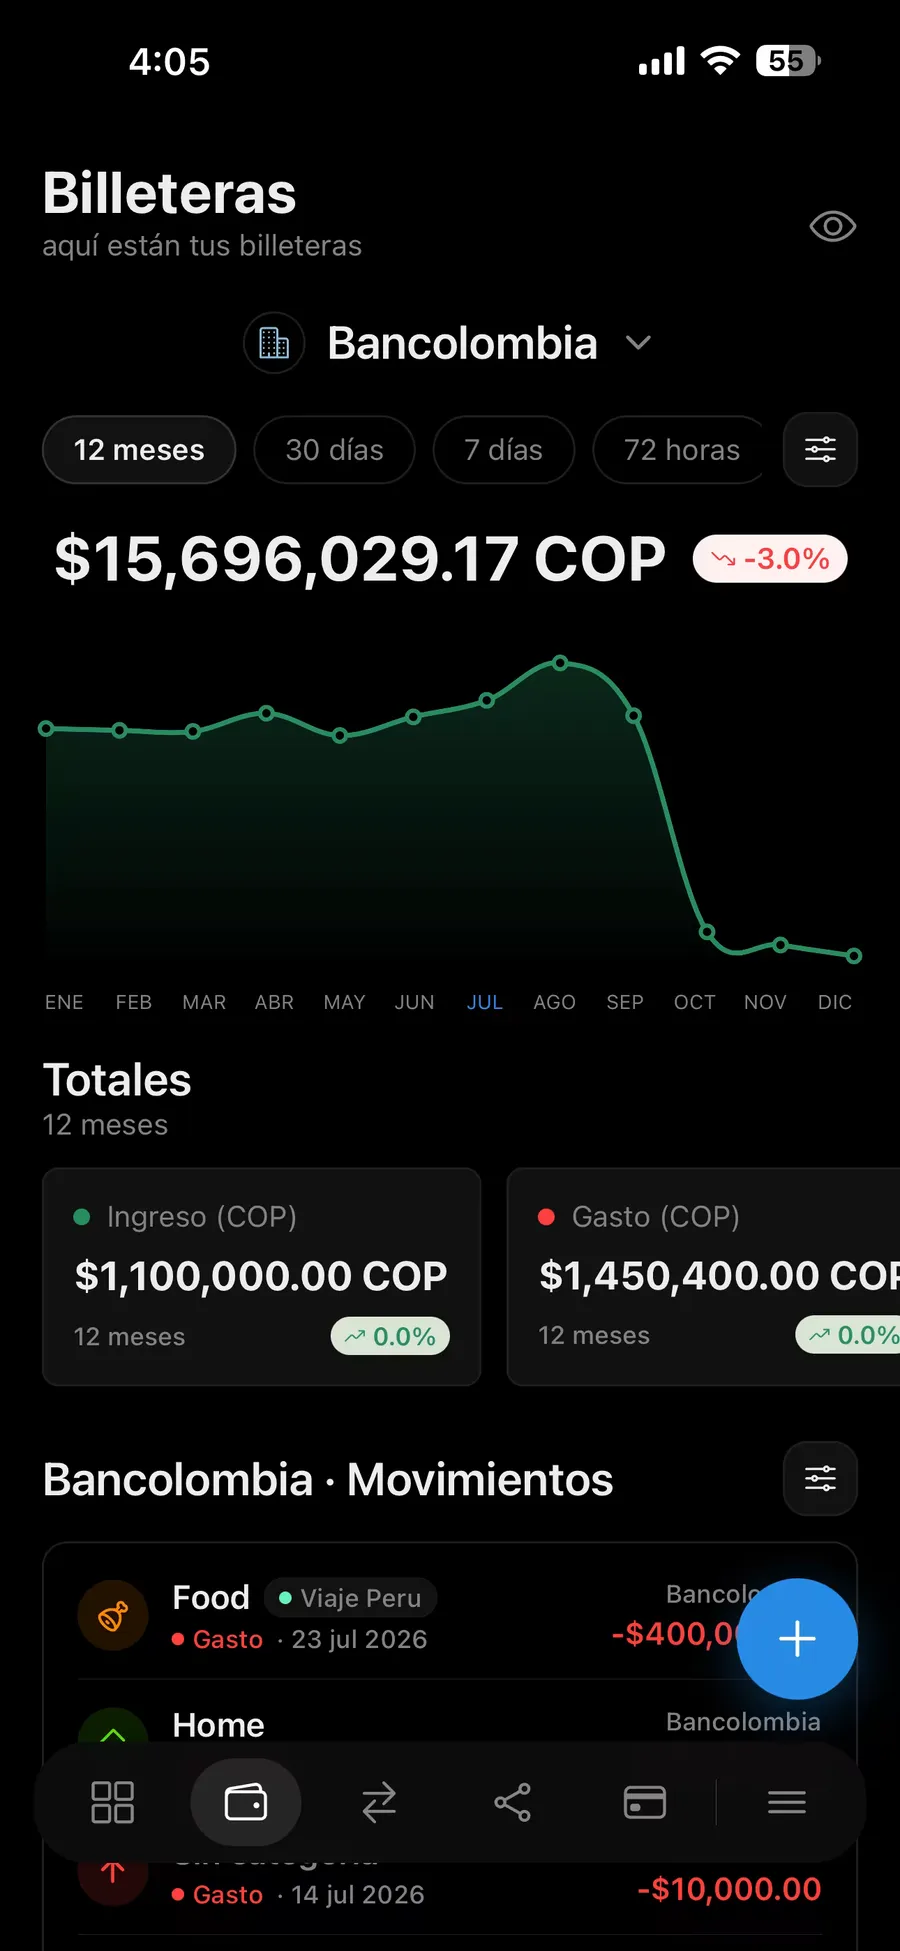Open the Movimientos filter options
Image resolution: width=900 pixels, height=1951 pixels.
[x=820, y=1479]
